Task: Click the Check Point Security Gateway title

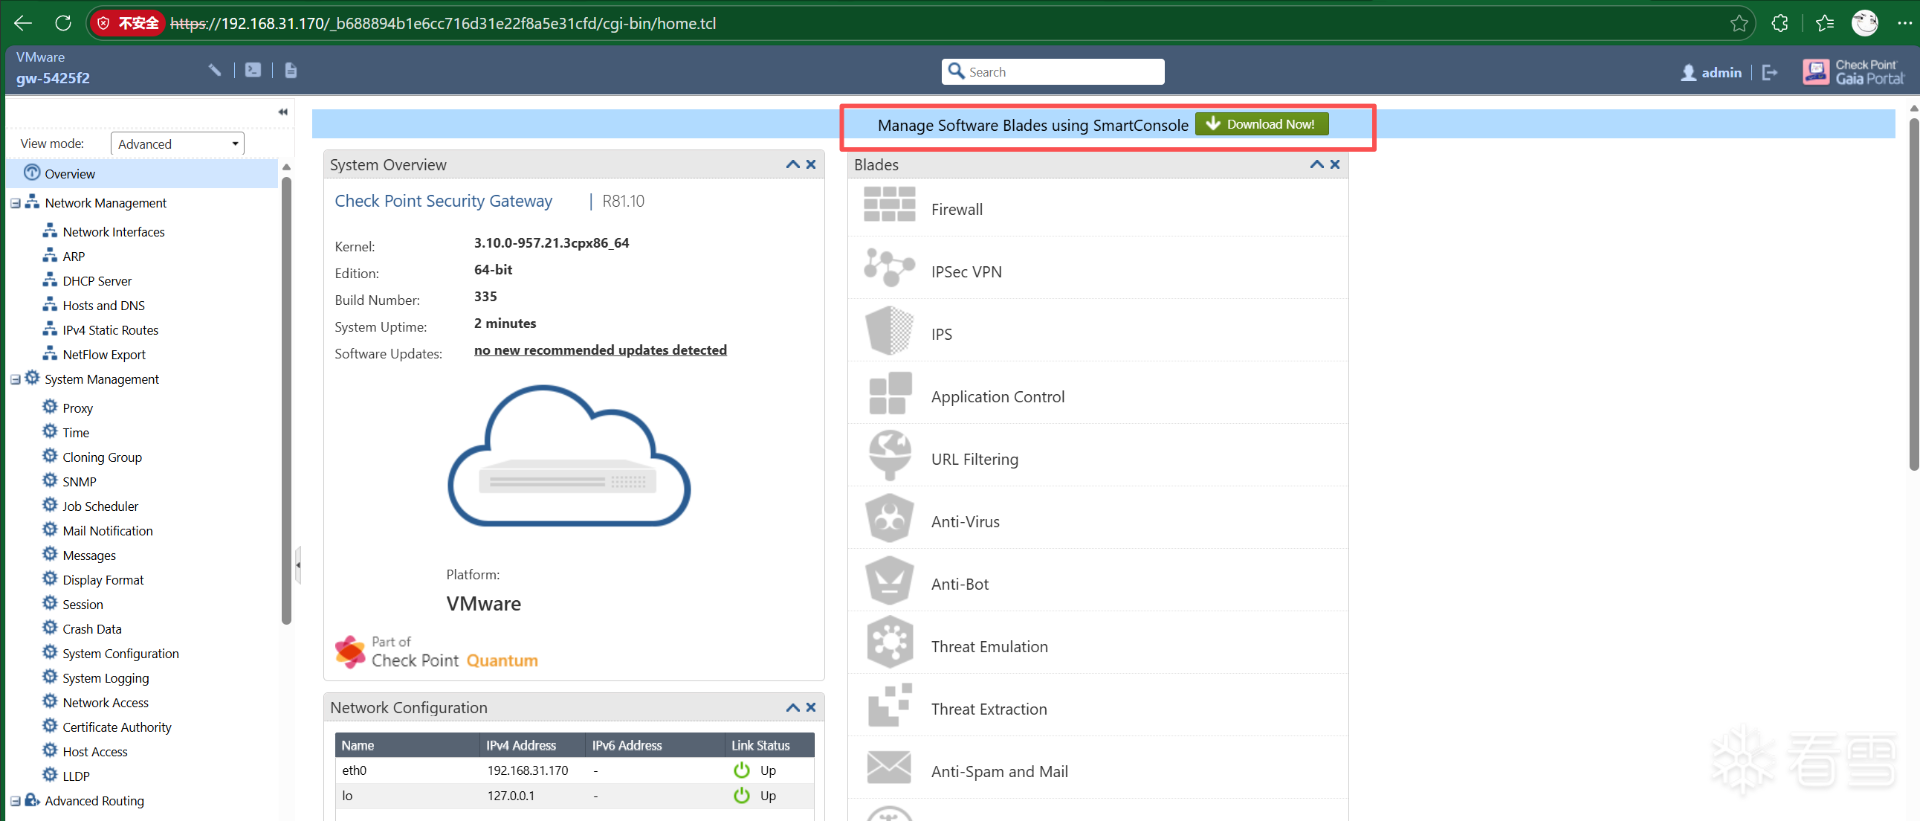Action: point(443,201)
